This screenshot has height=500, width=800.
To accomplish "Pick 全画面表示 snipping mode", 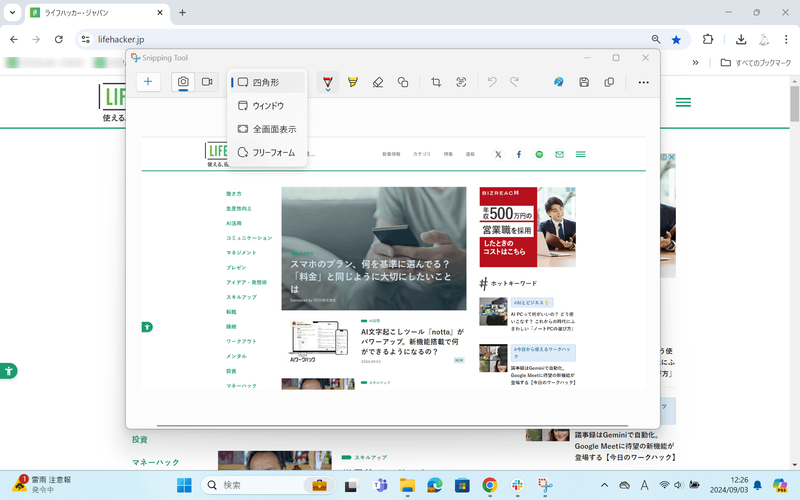I will point(273,129).
